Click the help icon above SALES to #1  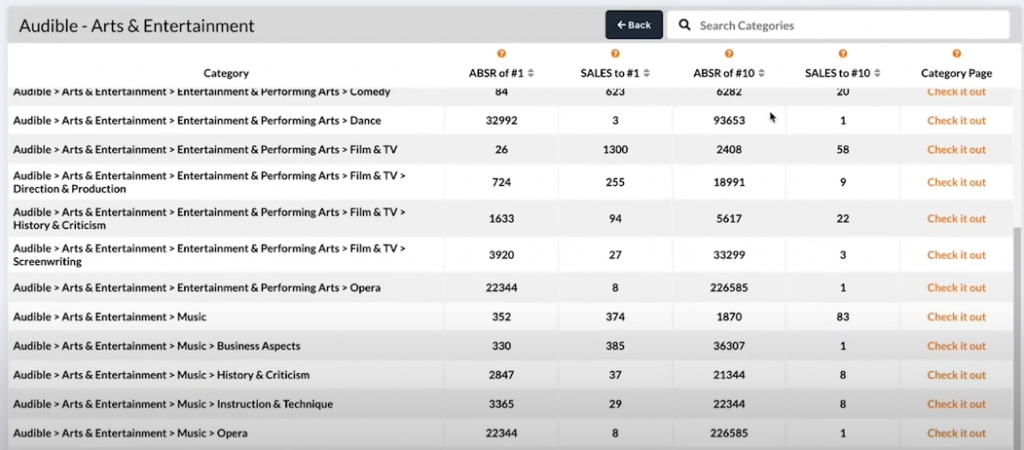pyautogui.click(x=615, y=54)
